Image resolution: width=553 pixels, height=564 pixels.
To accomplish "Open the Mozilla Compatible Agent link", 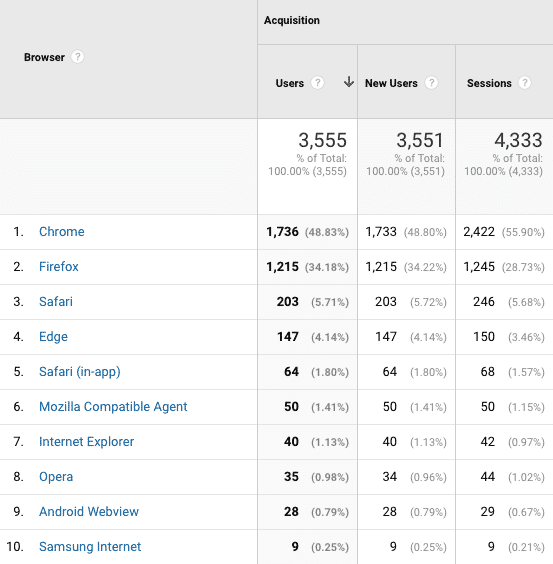I will tap(113, 406).
